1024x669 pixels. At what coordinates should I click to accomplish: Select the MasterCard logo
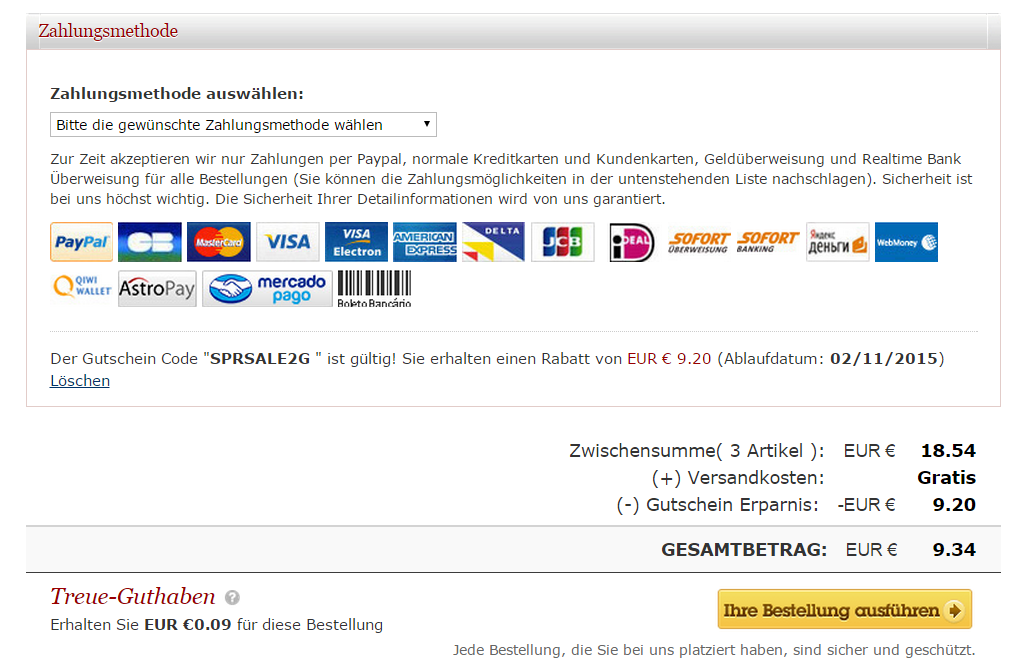[219, 242]
